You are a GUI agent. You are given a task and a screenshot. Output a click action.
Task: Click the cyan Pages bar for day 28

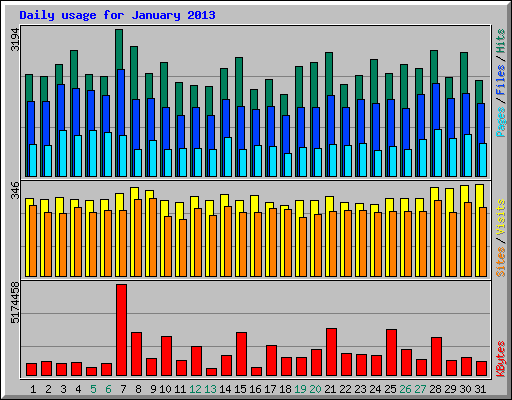click(x=438, y=153)
